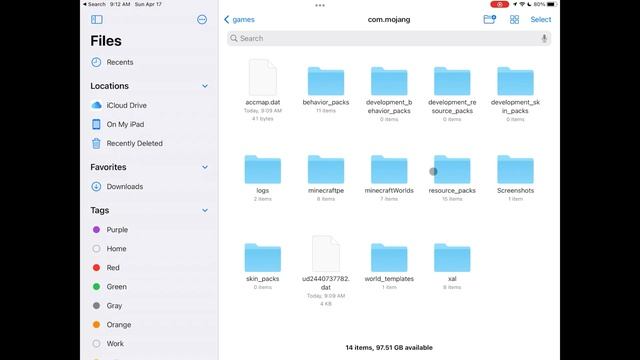
Task: Create a new folder with toolbar icon
Action: 489,19
